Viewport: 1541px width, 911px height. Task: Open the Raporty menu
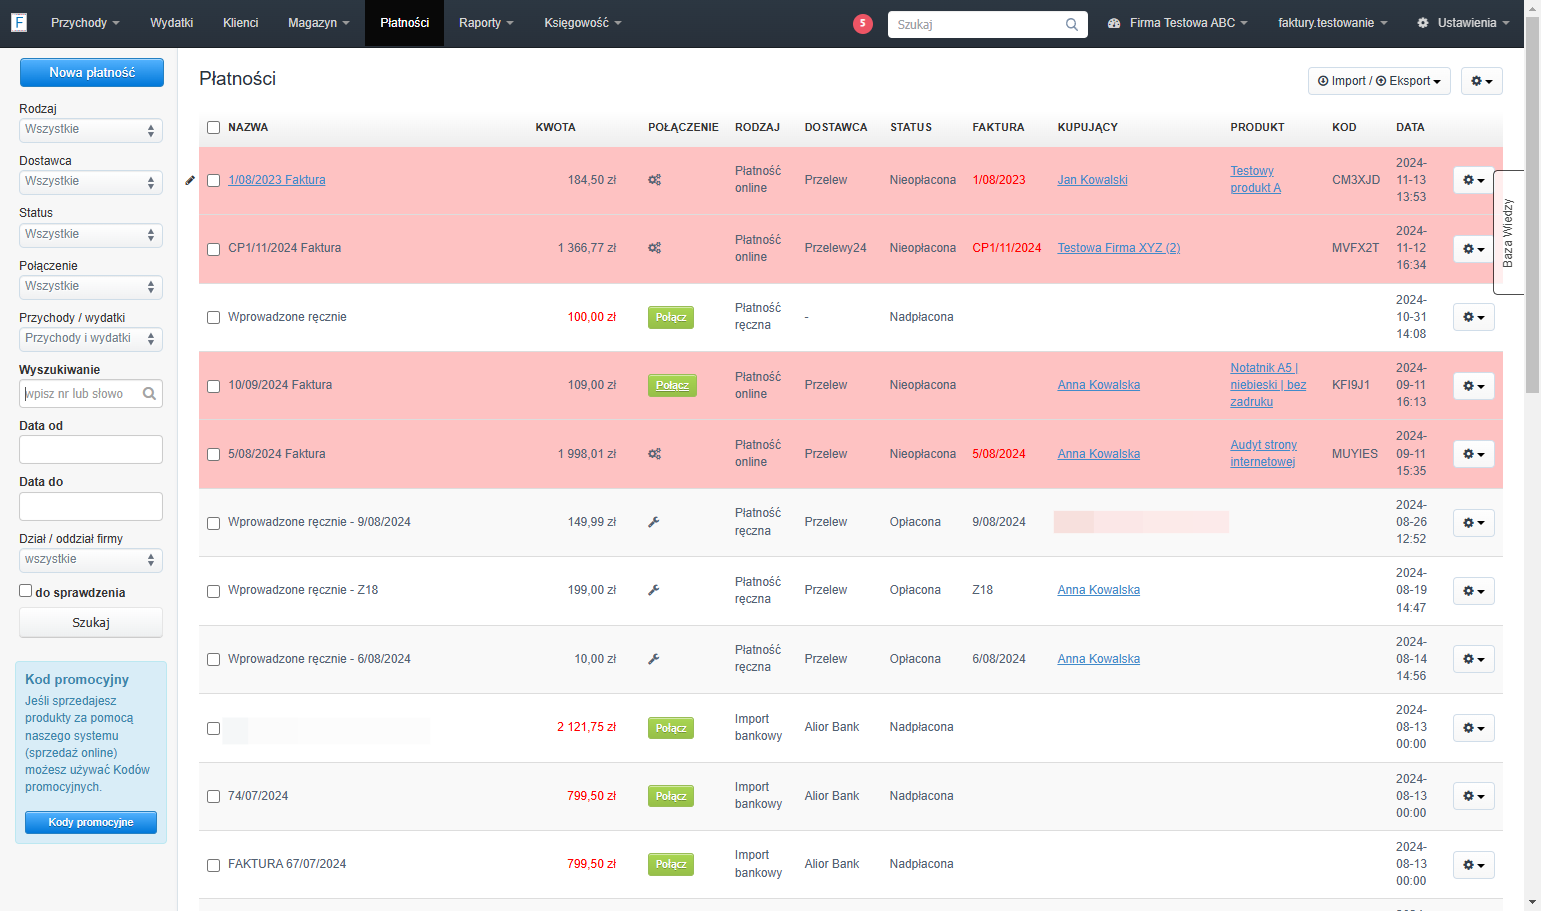[x=486, y=23]
